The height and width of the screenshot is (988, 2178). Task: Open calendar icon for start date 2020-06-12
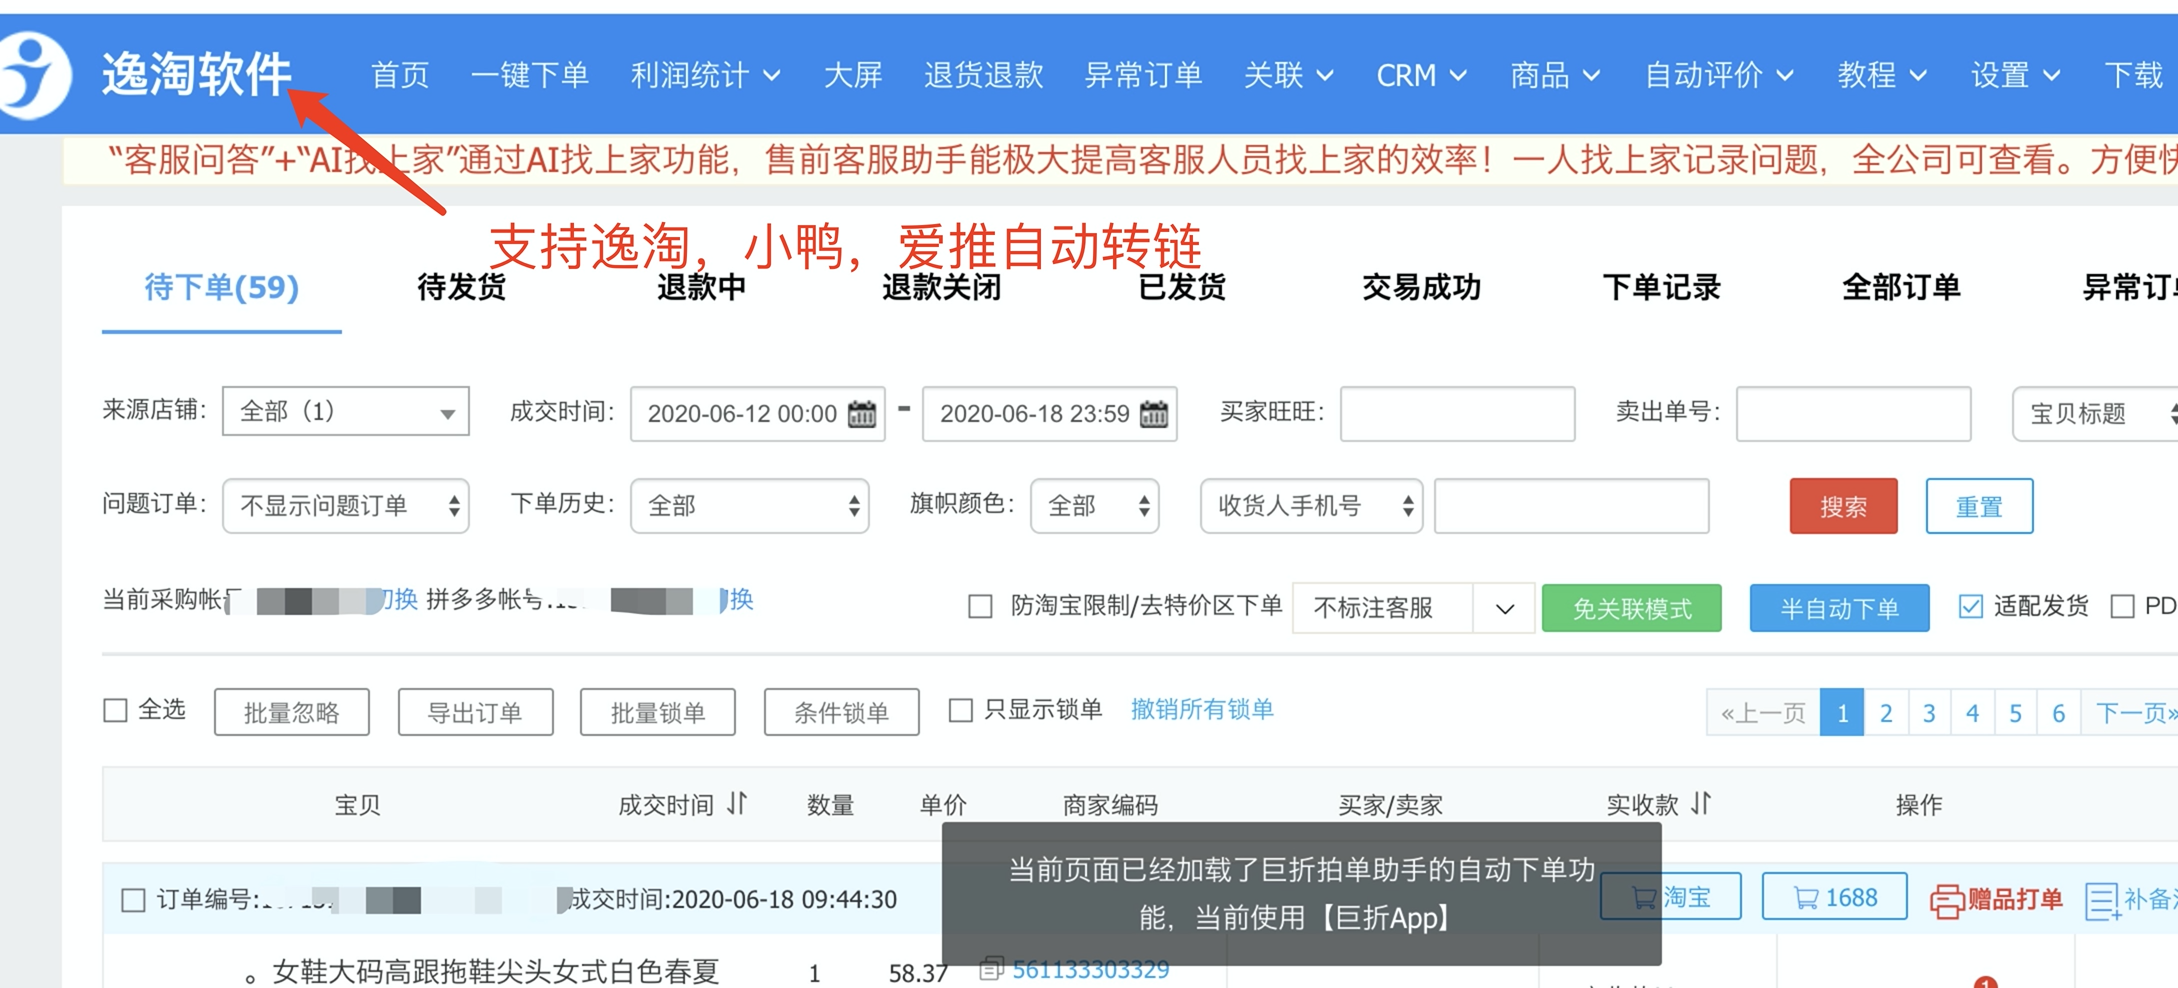[x=862, y=413]
